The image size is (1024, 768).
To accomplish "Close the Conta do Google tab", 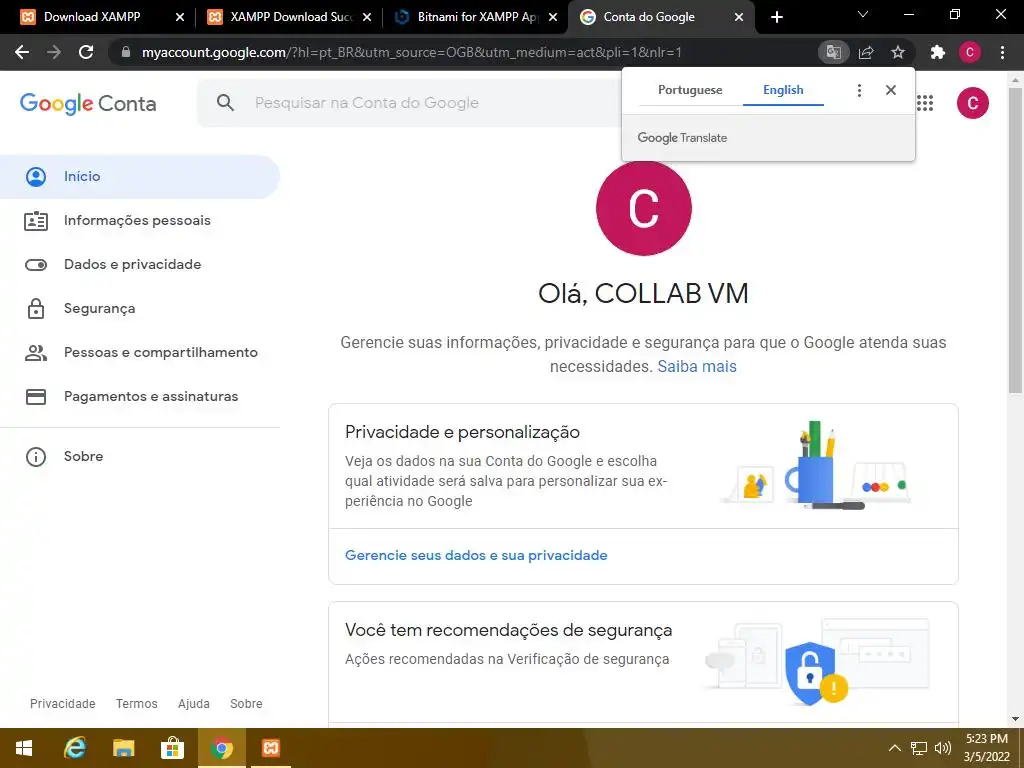I will pyautogui.click(x=739, y=17).
